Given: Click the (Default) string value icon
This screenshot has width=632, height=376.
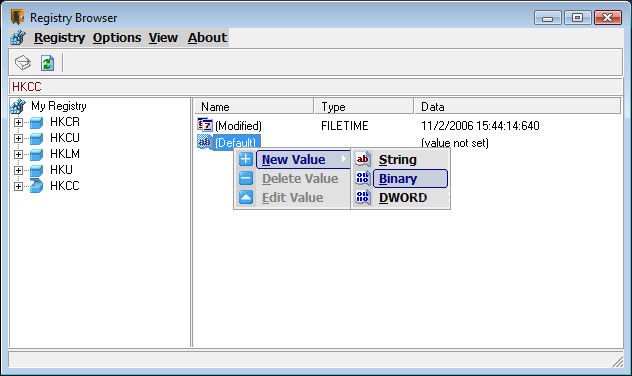Looking at the screenshot, I should (x=204, y=142).
